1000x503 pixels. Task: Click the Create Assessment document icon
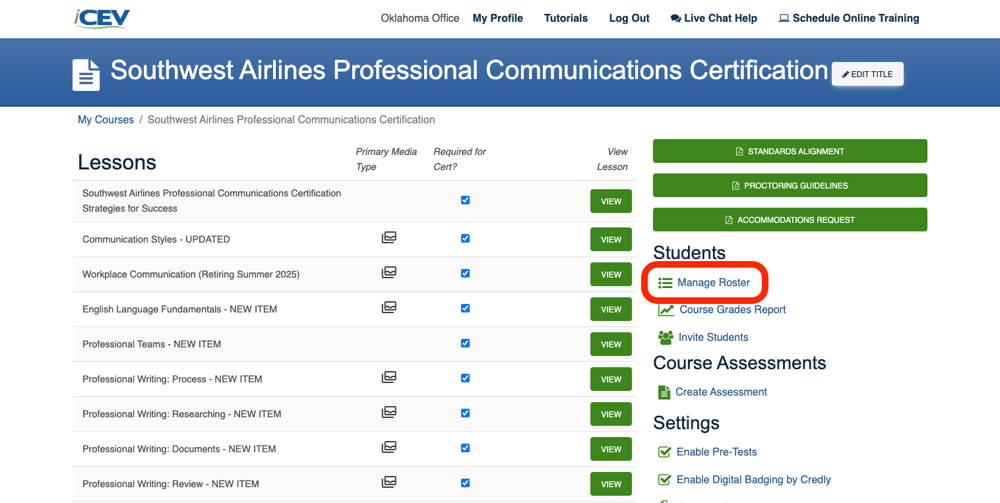pyautogui.click(x=664, y=392)
